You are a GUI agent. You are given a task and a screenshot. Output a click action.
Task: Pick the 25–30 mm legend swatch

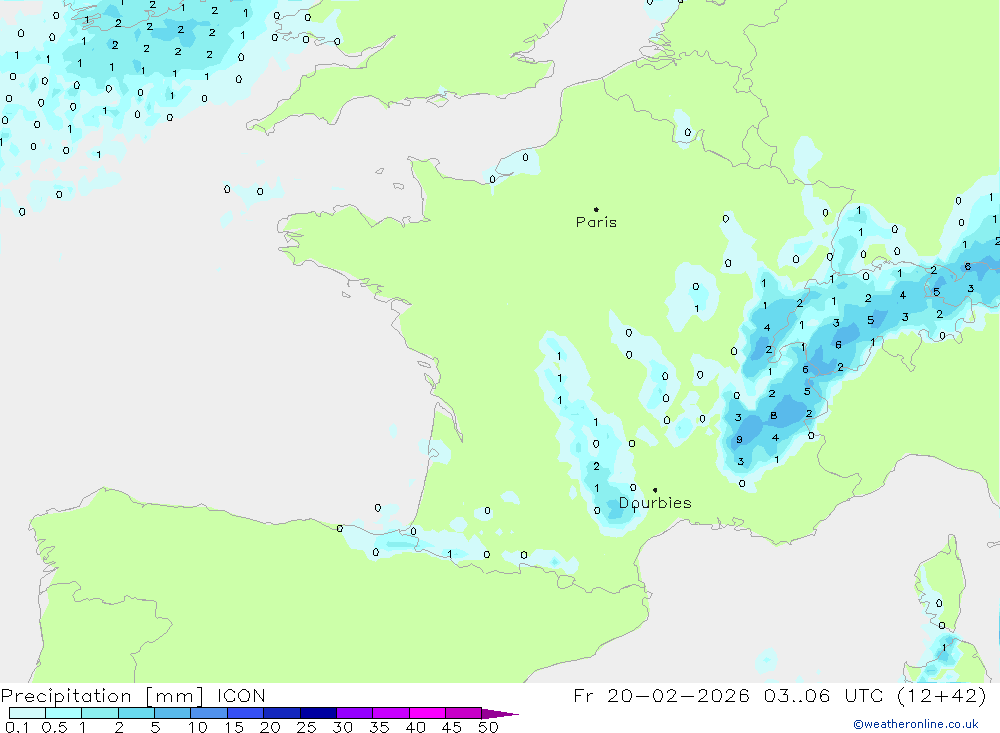pos(318,713)
